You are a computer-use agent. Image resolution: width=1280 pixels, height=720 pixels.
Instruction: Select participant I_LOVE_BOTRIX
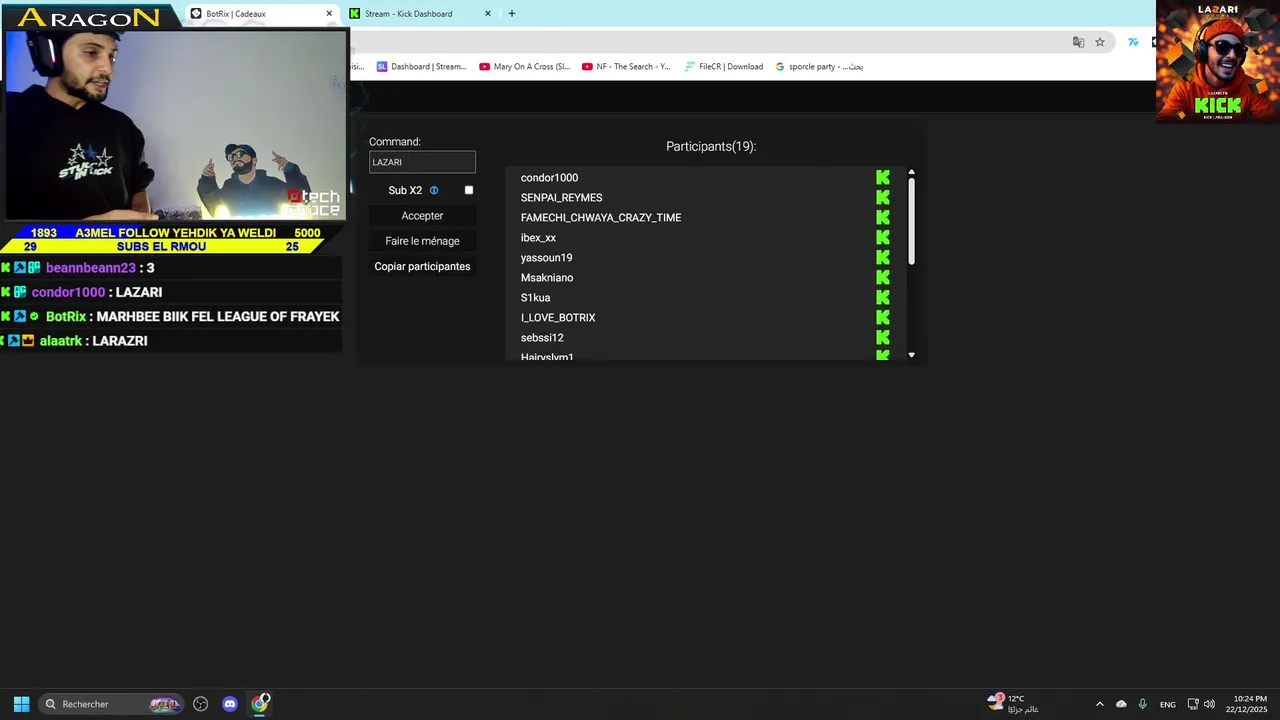558,318
